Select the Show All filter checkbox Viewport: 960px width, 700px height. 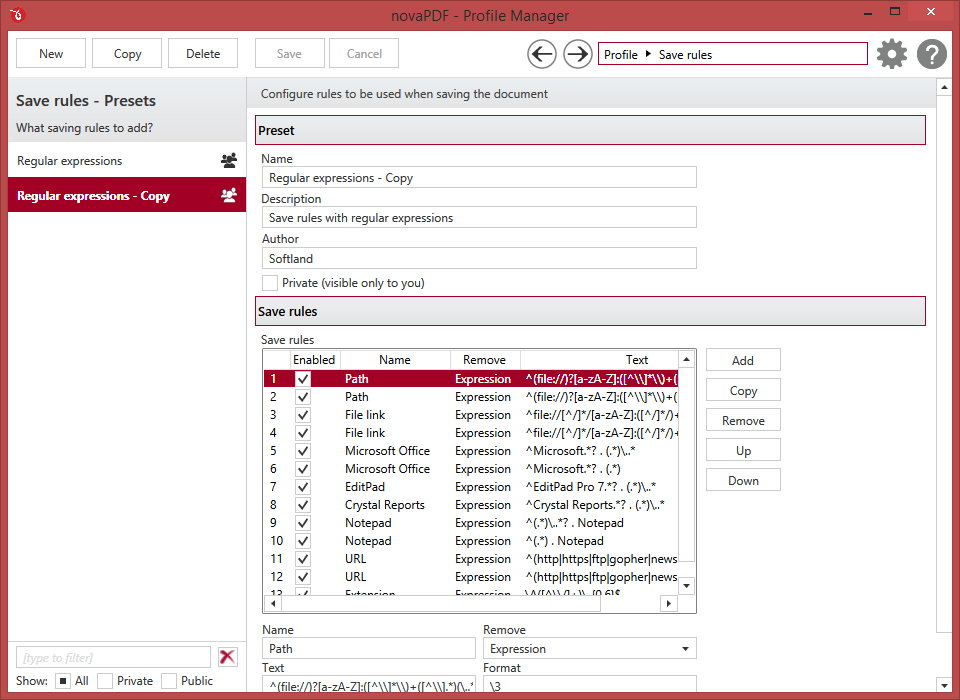pyautogui.click(x=63, y=681)
